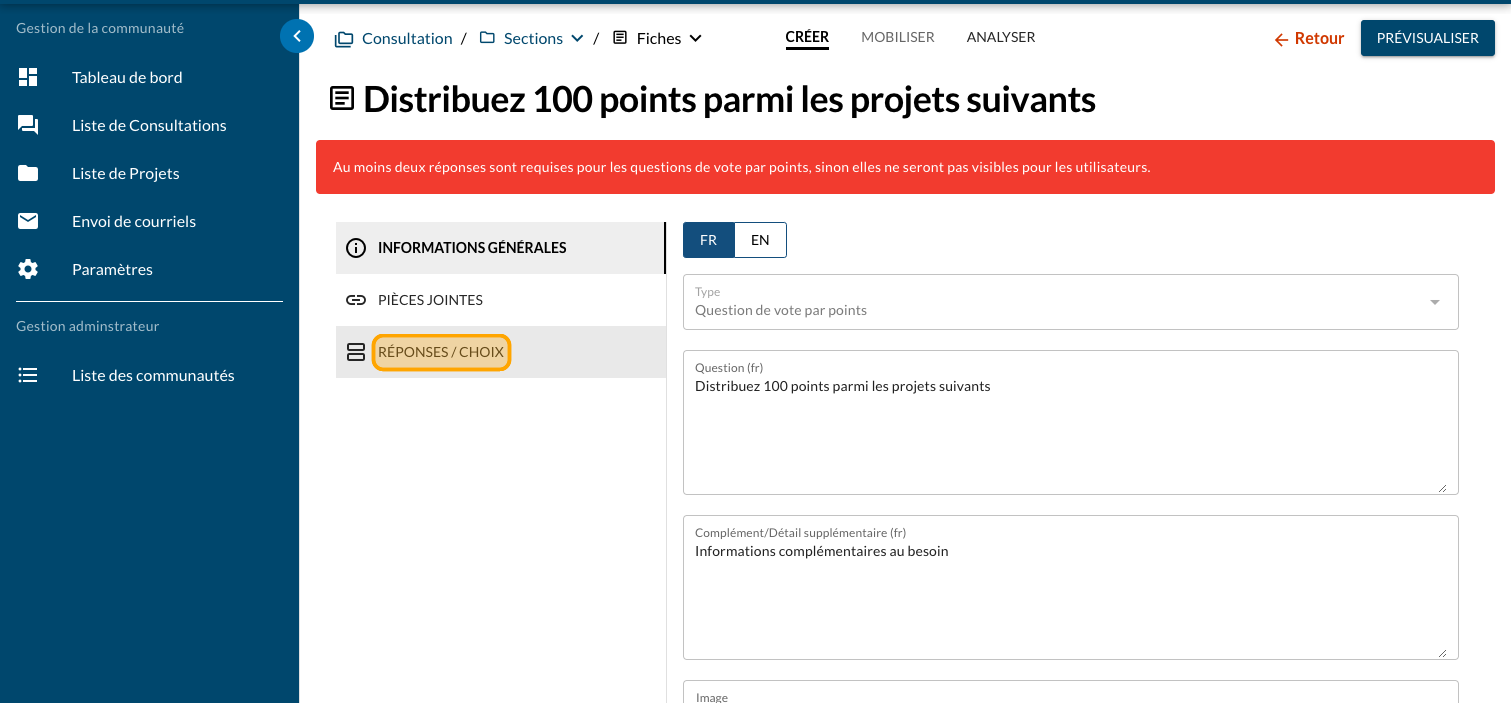Click the Liste de Projets folder icon
This screenshot has width=1511, height=703.
[x=28, y=173]
